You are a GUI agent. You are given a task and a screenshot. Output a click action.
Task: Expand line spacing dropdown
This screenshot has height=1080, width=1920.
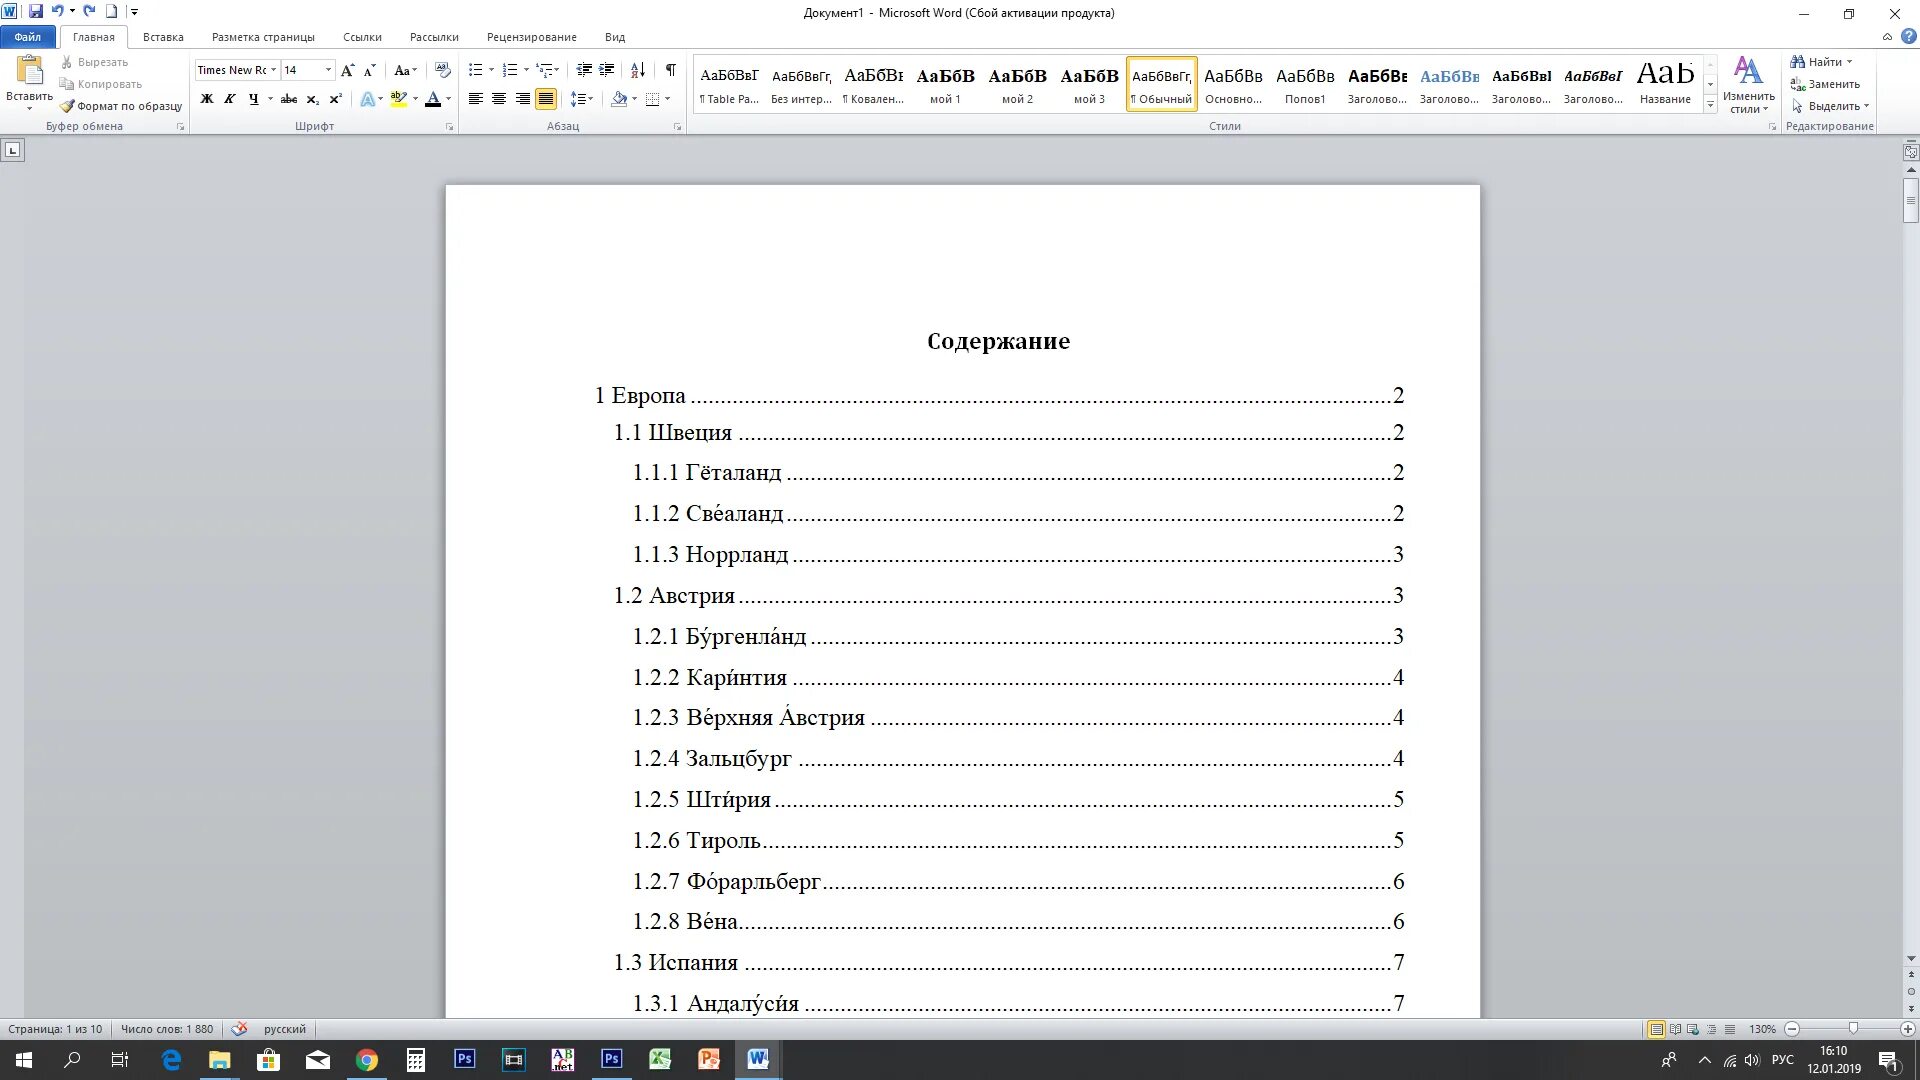point(591,99)
